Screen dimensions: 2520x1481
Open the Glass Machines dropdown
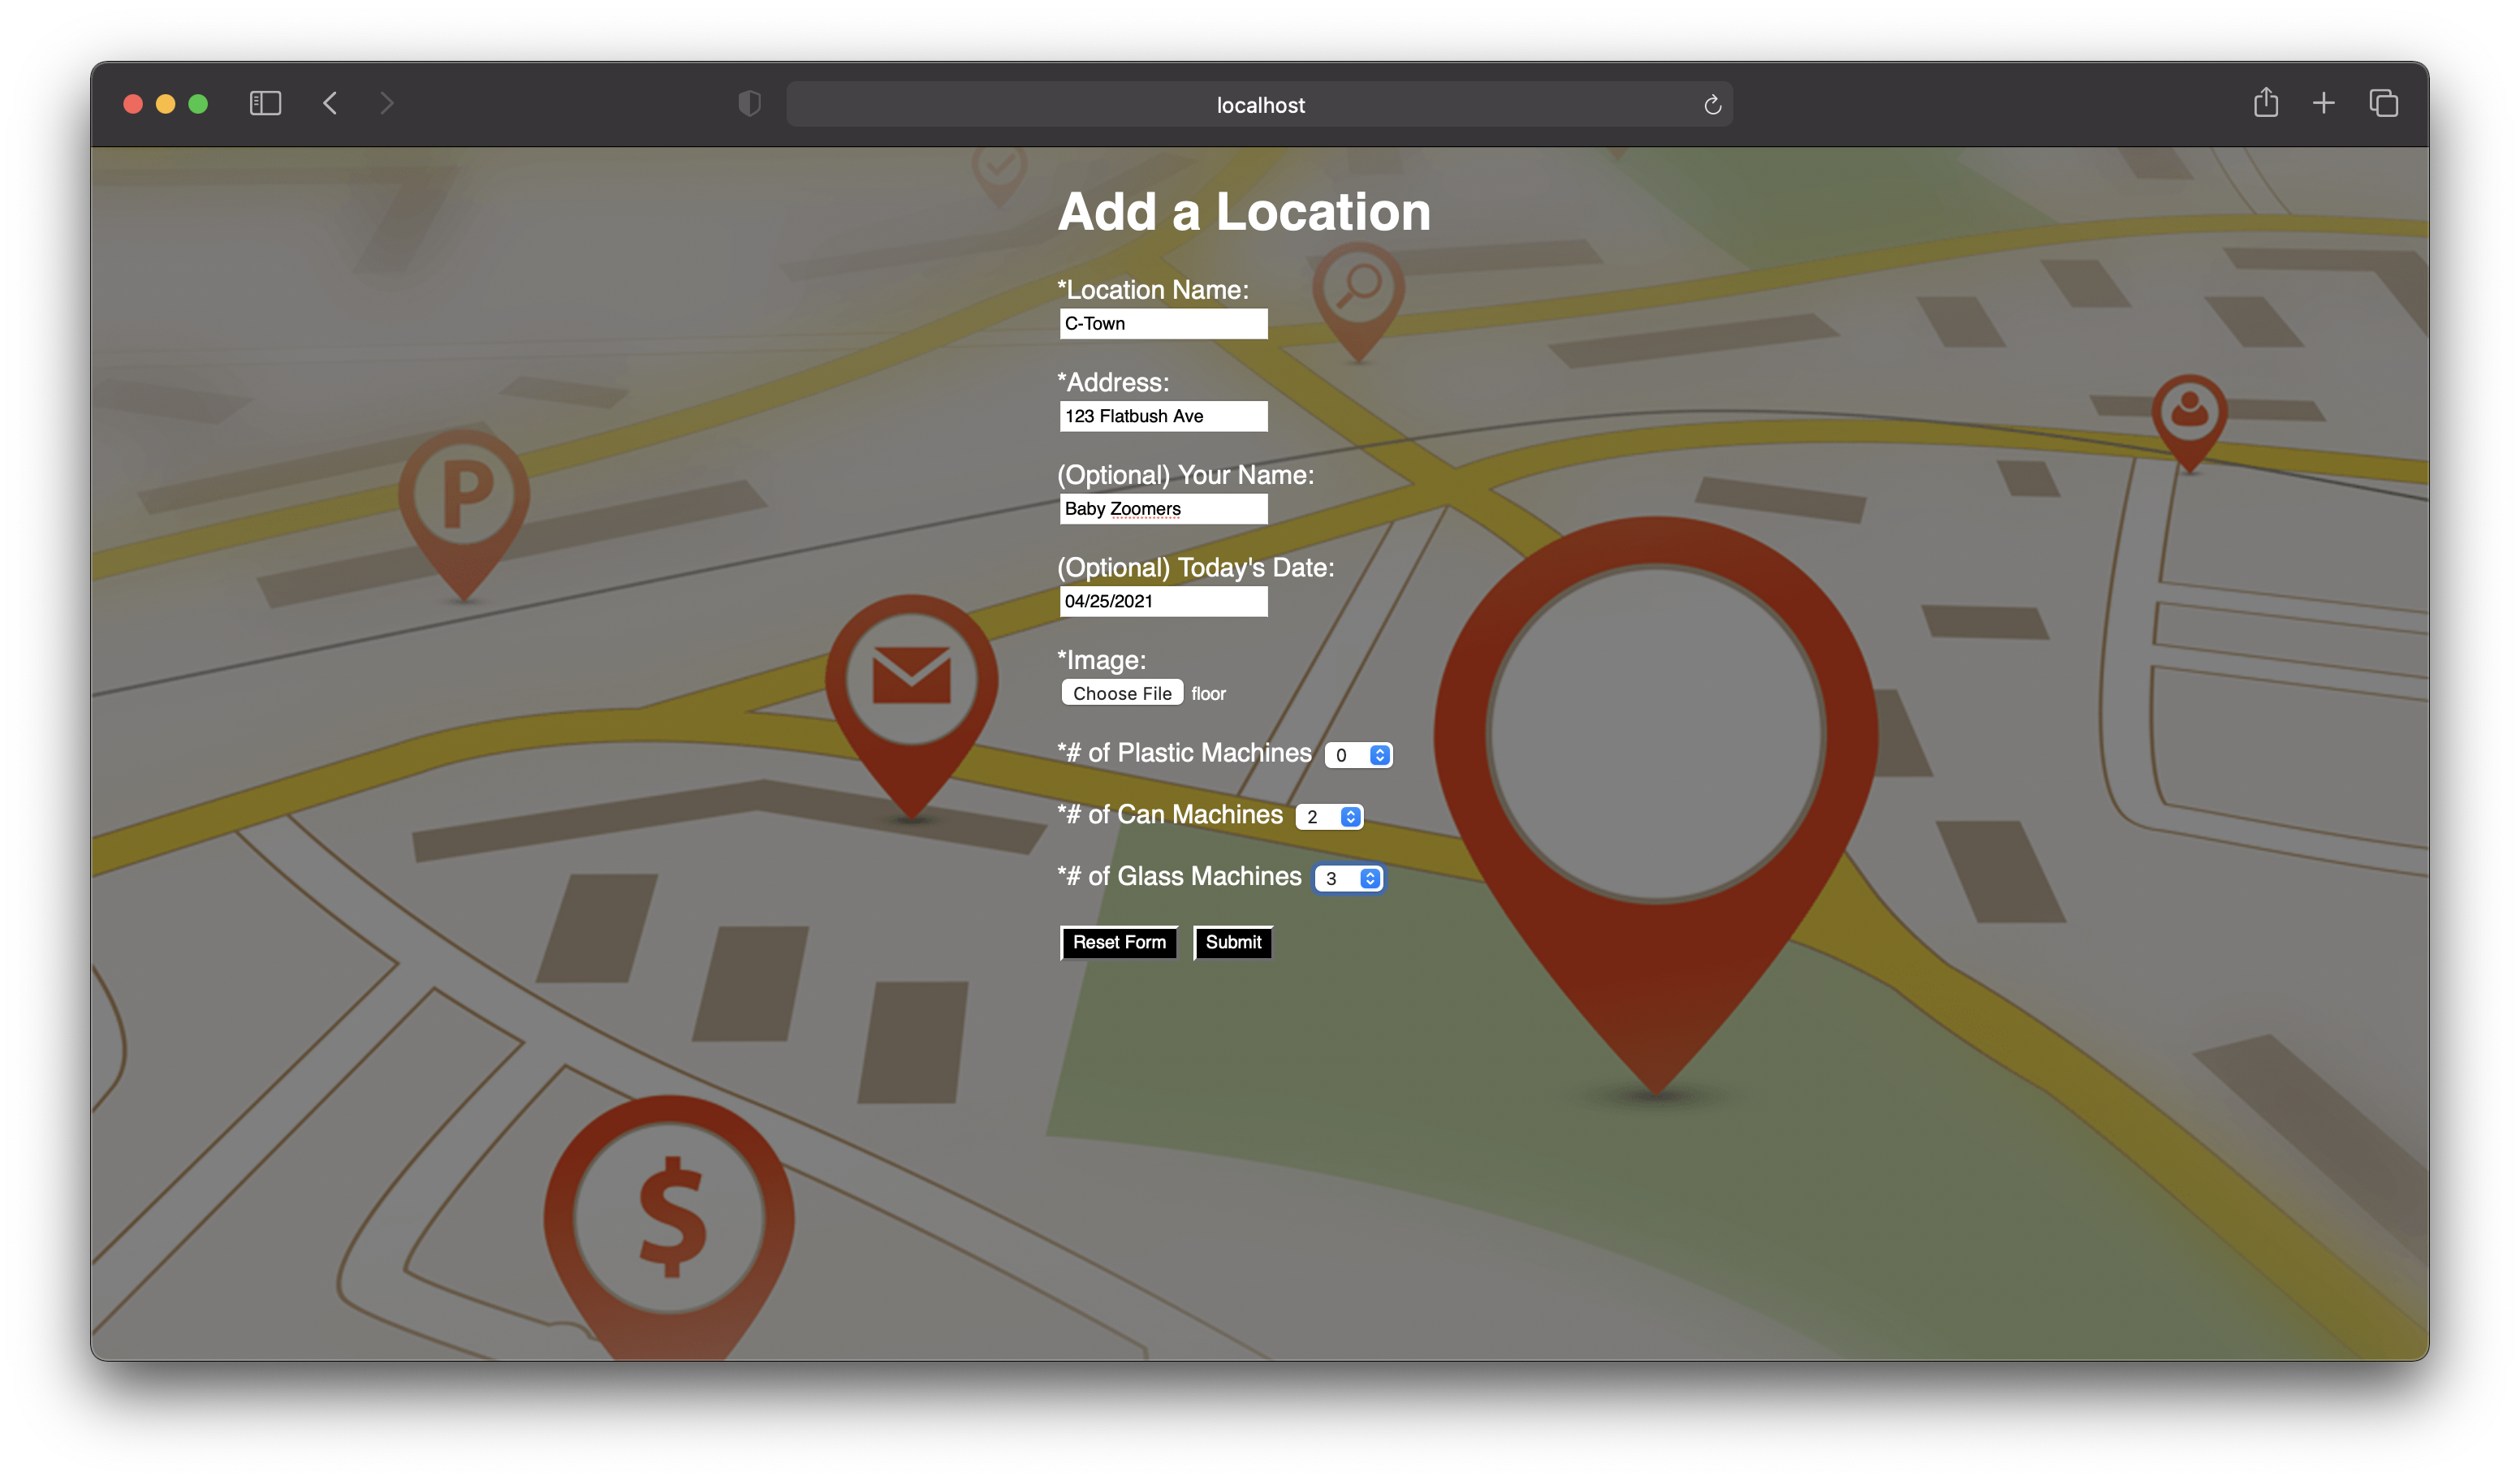(x=1348, y=878)
